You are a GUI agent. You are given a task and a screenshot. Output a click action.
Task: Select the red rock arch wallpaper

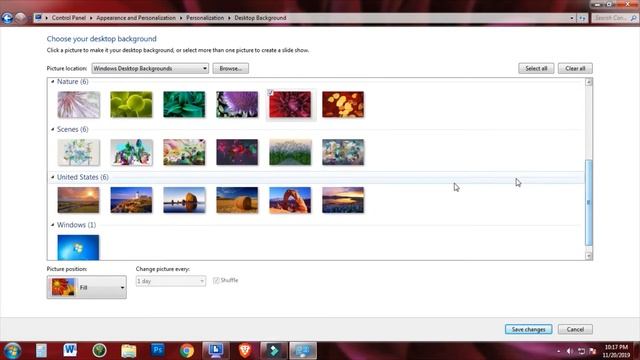coord(290,200)
